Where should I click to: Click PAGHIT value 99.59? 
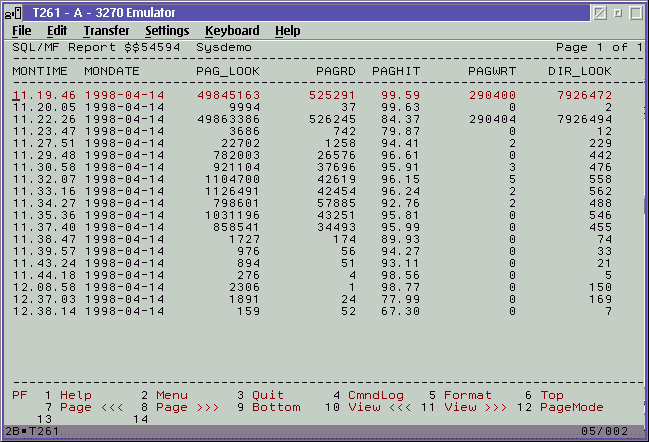coord(400,95)
